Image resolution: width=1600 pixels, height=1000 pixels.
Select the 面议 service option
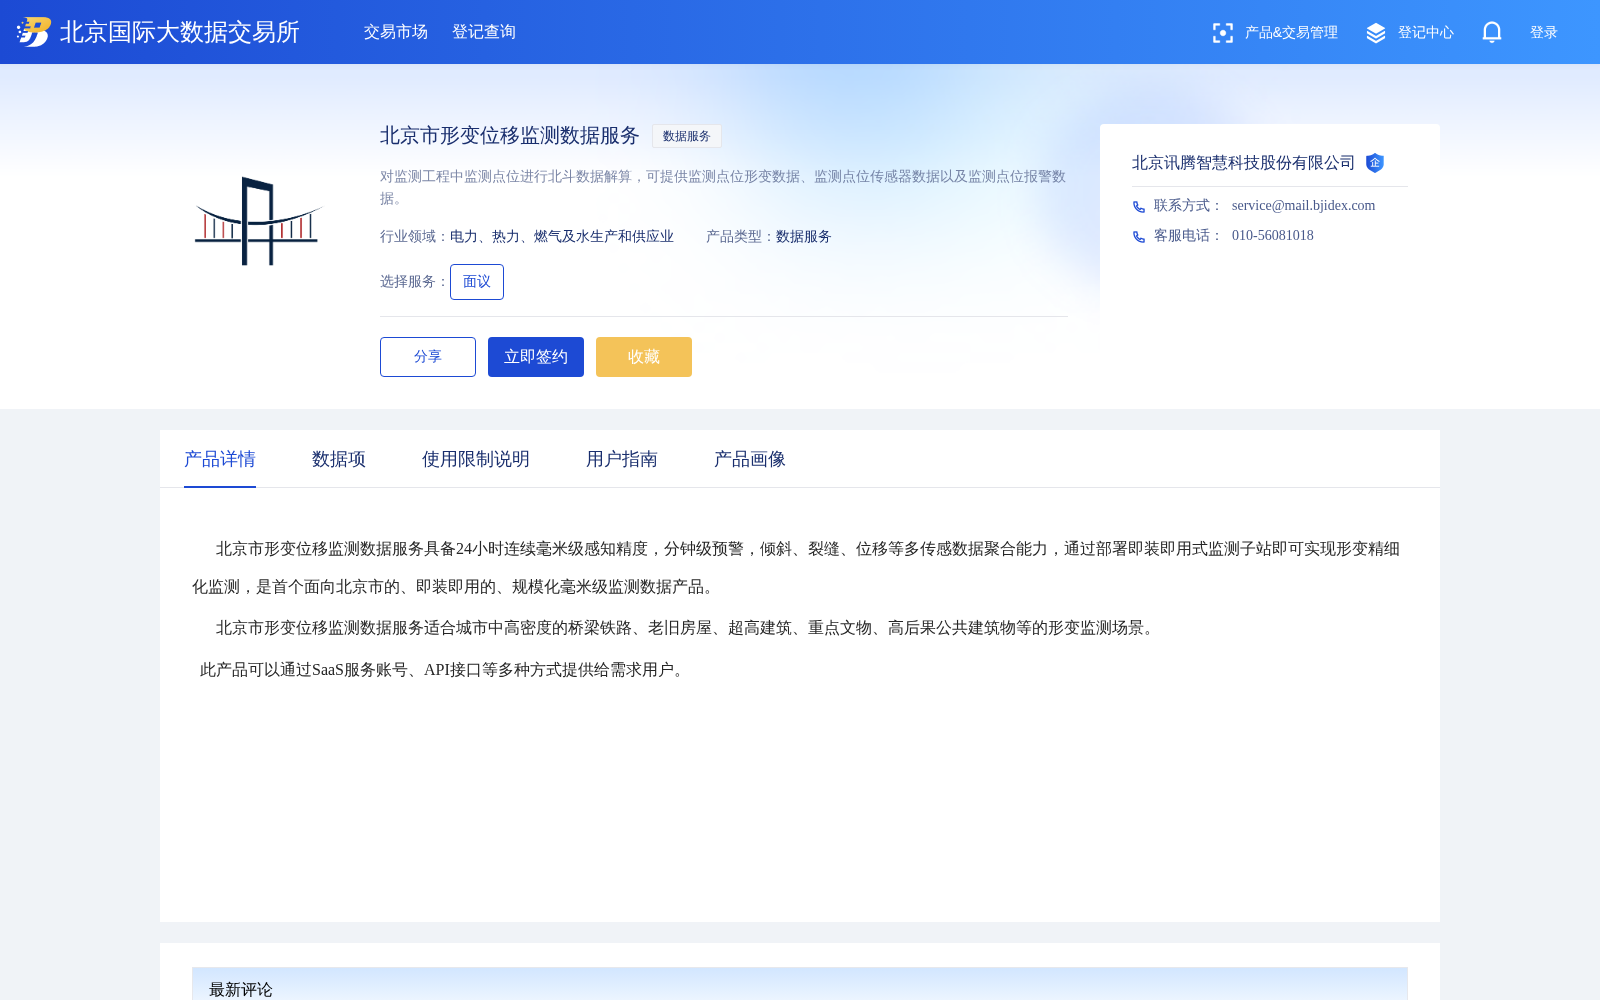click(x=477, y=282)
